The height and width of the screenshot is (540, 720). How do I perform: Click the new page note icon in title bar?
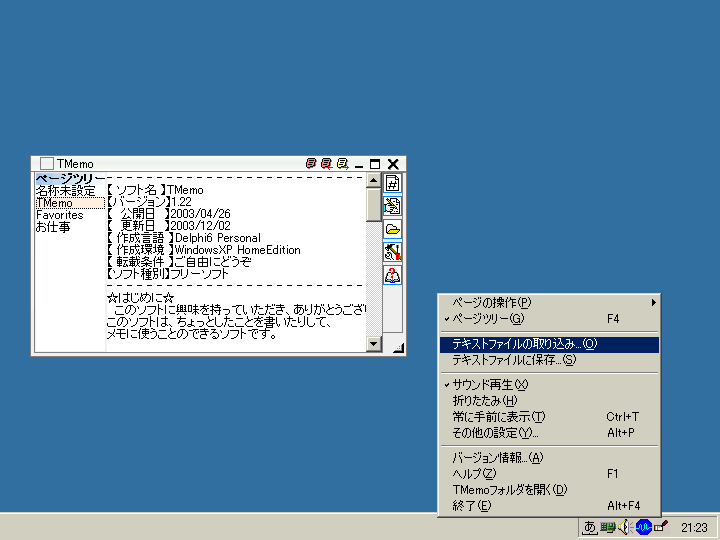point(311,163)
